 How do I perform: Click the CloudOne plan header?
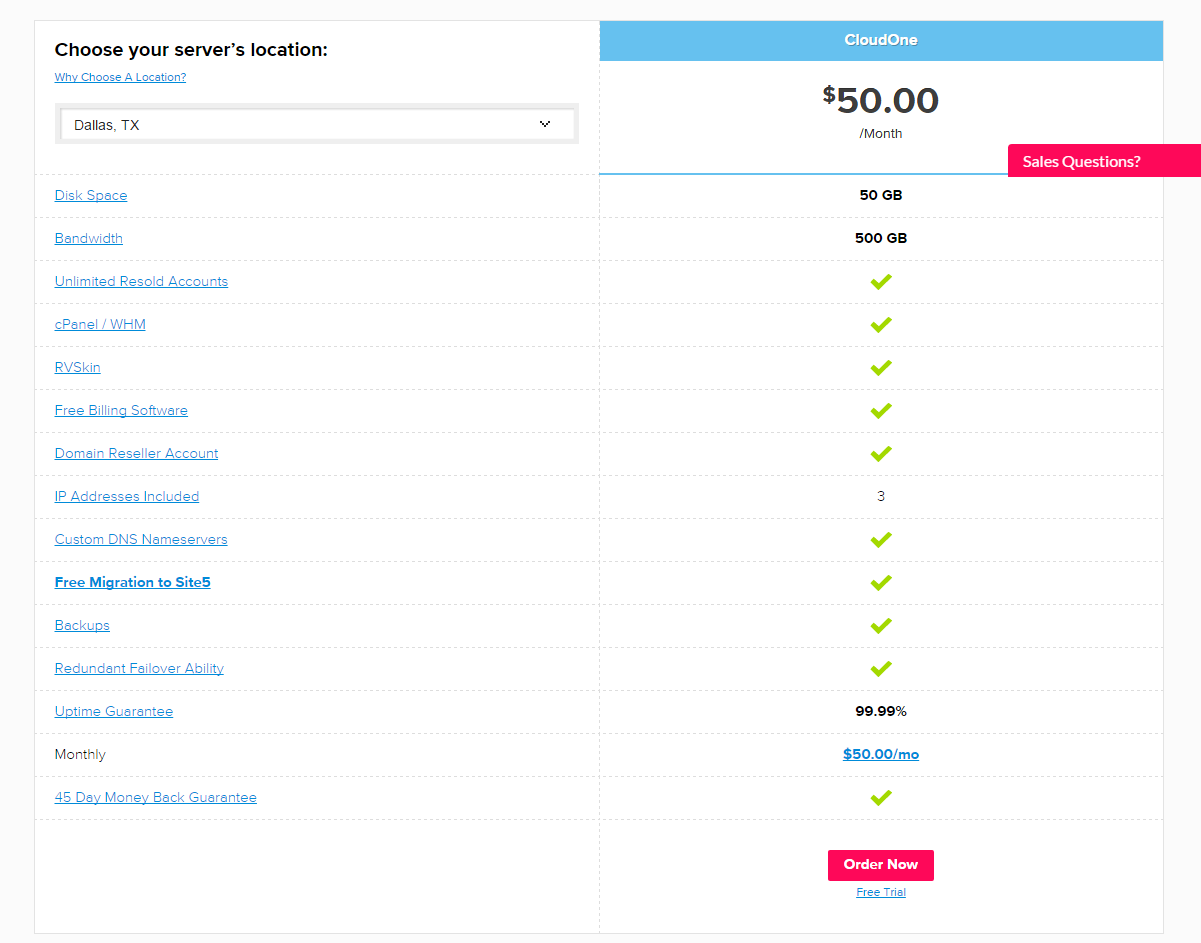(x=881, y=40)
